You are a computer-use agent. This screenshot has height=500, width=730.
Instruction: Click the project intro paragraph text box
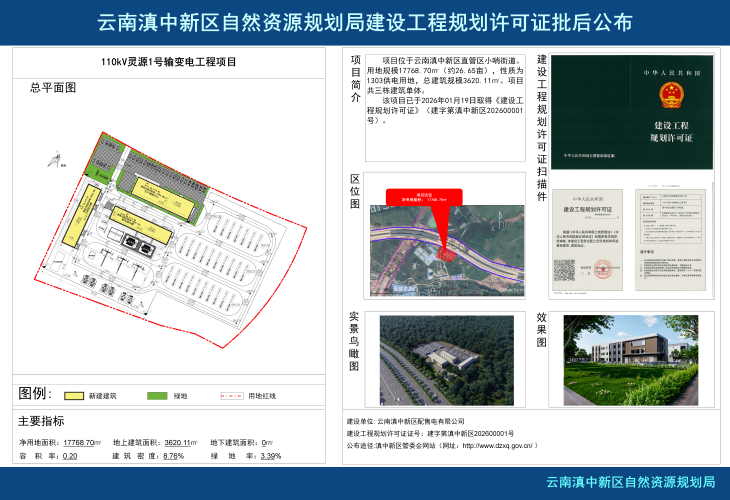(446, 108)
